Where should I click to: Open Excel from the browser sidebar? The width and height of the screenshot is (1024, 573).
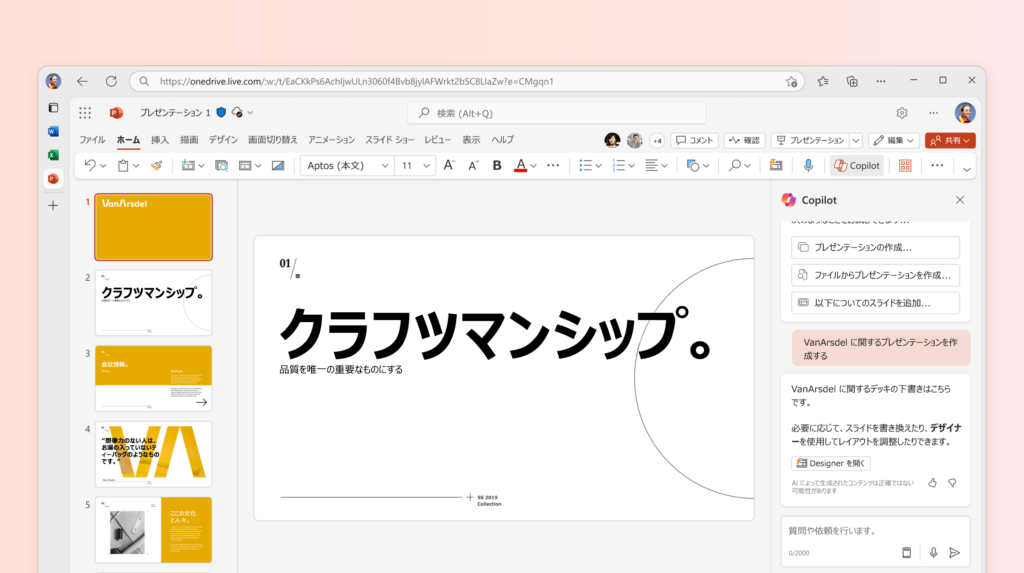click(x=54, y=155)
